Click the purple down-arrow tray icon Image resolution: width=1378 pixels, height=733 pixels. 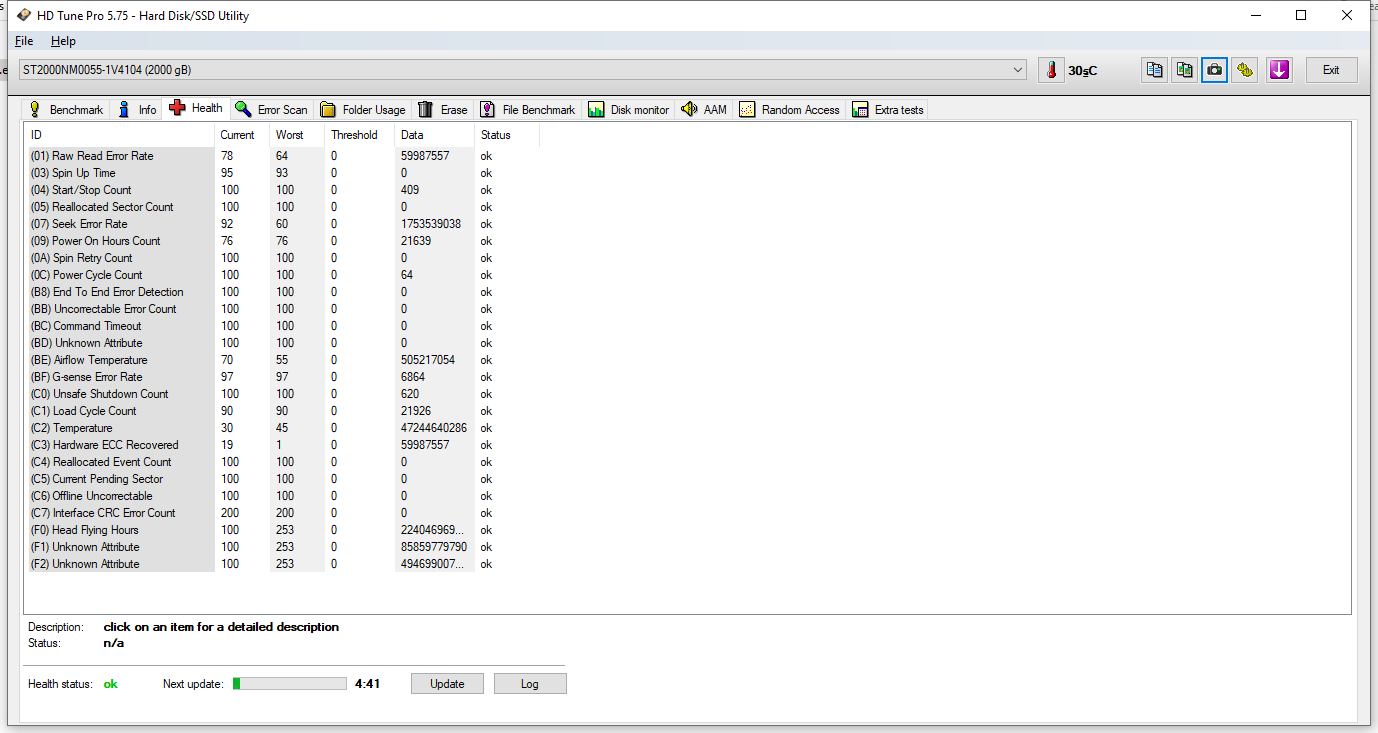1279,70
